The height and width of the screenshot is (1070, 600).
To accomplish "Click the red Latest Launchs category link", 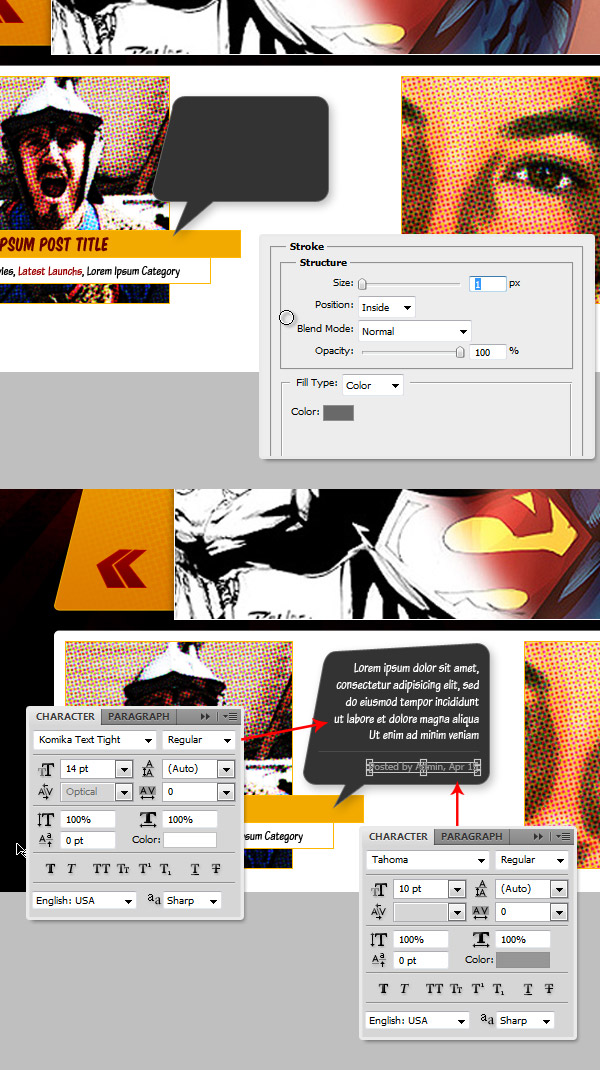I will (50, 271).
